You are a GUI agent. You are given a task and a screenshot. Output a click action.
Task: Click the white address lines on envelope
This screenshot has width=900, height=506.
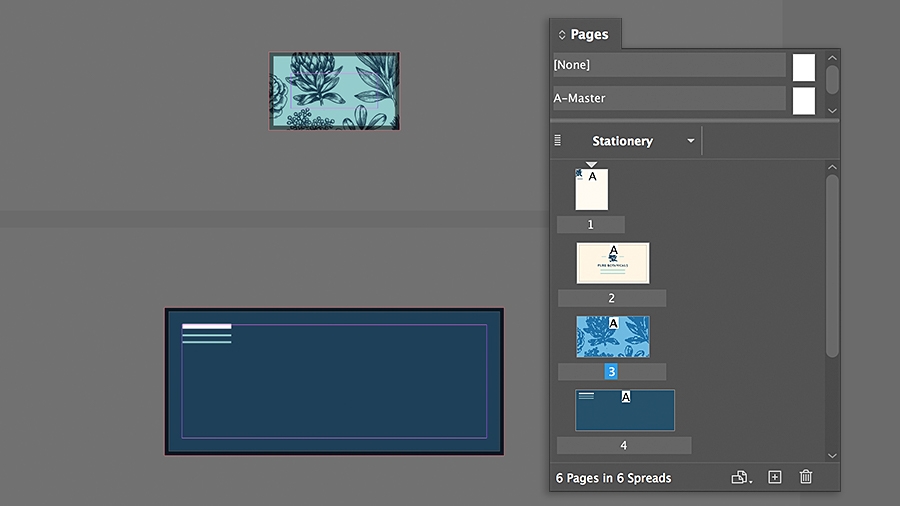click(x=207, y=334)
